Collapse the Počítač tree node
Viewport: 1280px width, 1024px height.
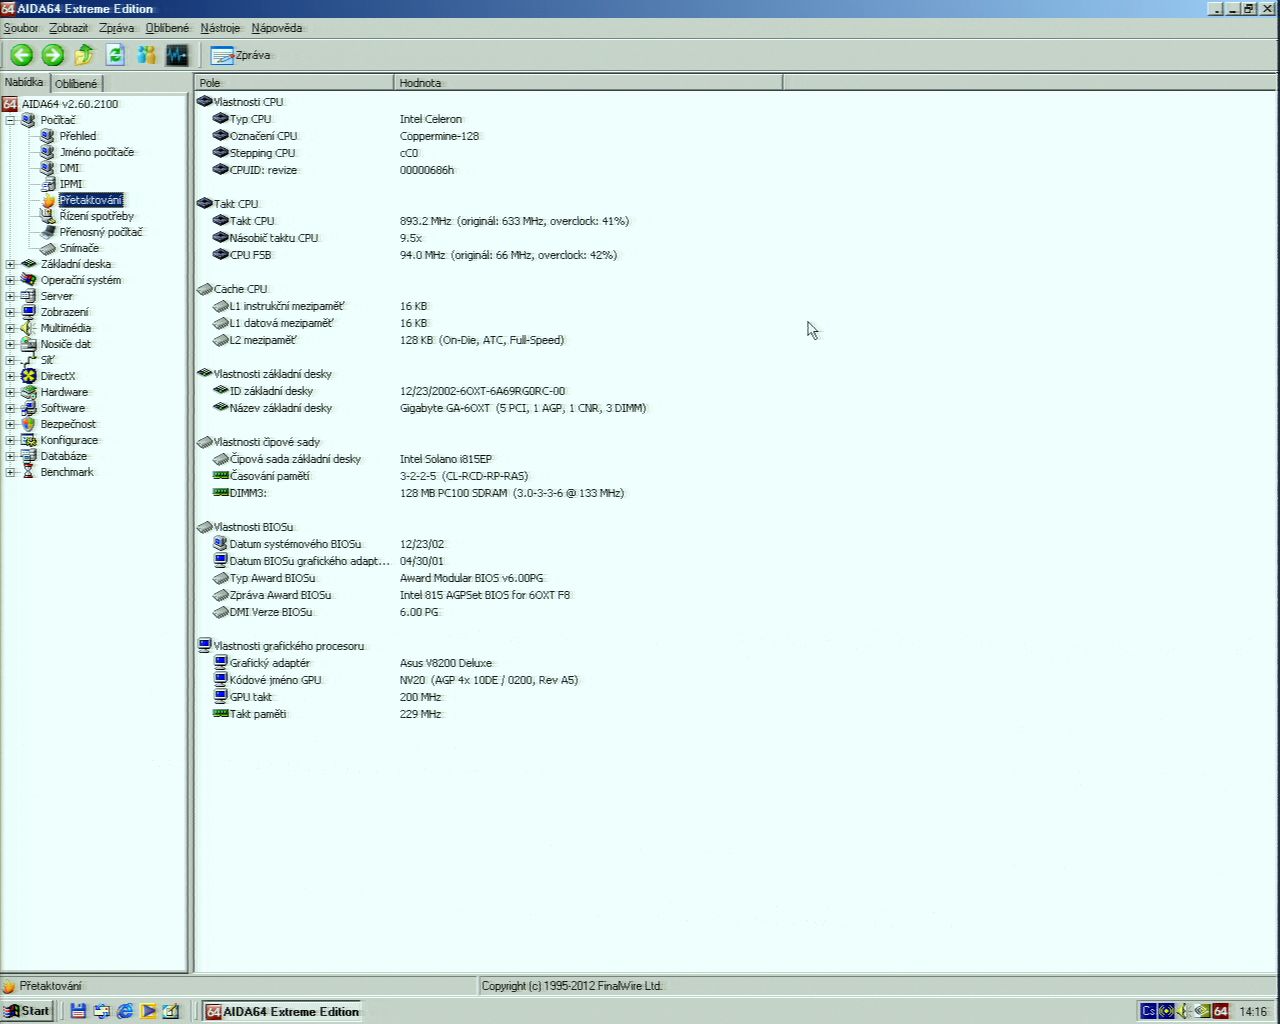click(11, 120)
